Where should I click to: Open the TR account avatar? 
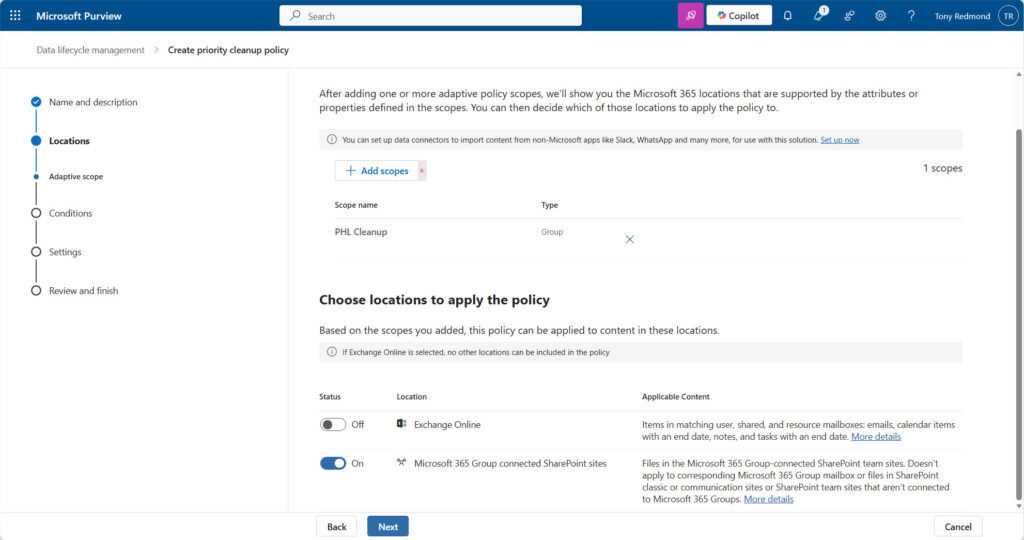pyautogui.click(x=1008, y=16)
